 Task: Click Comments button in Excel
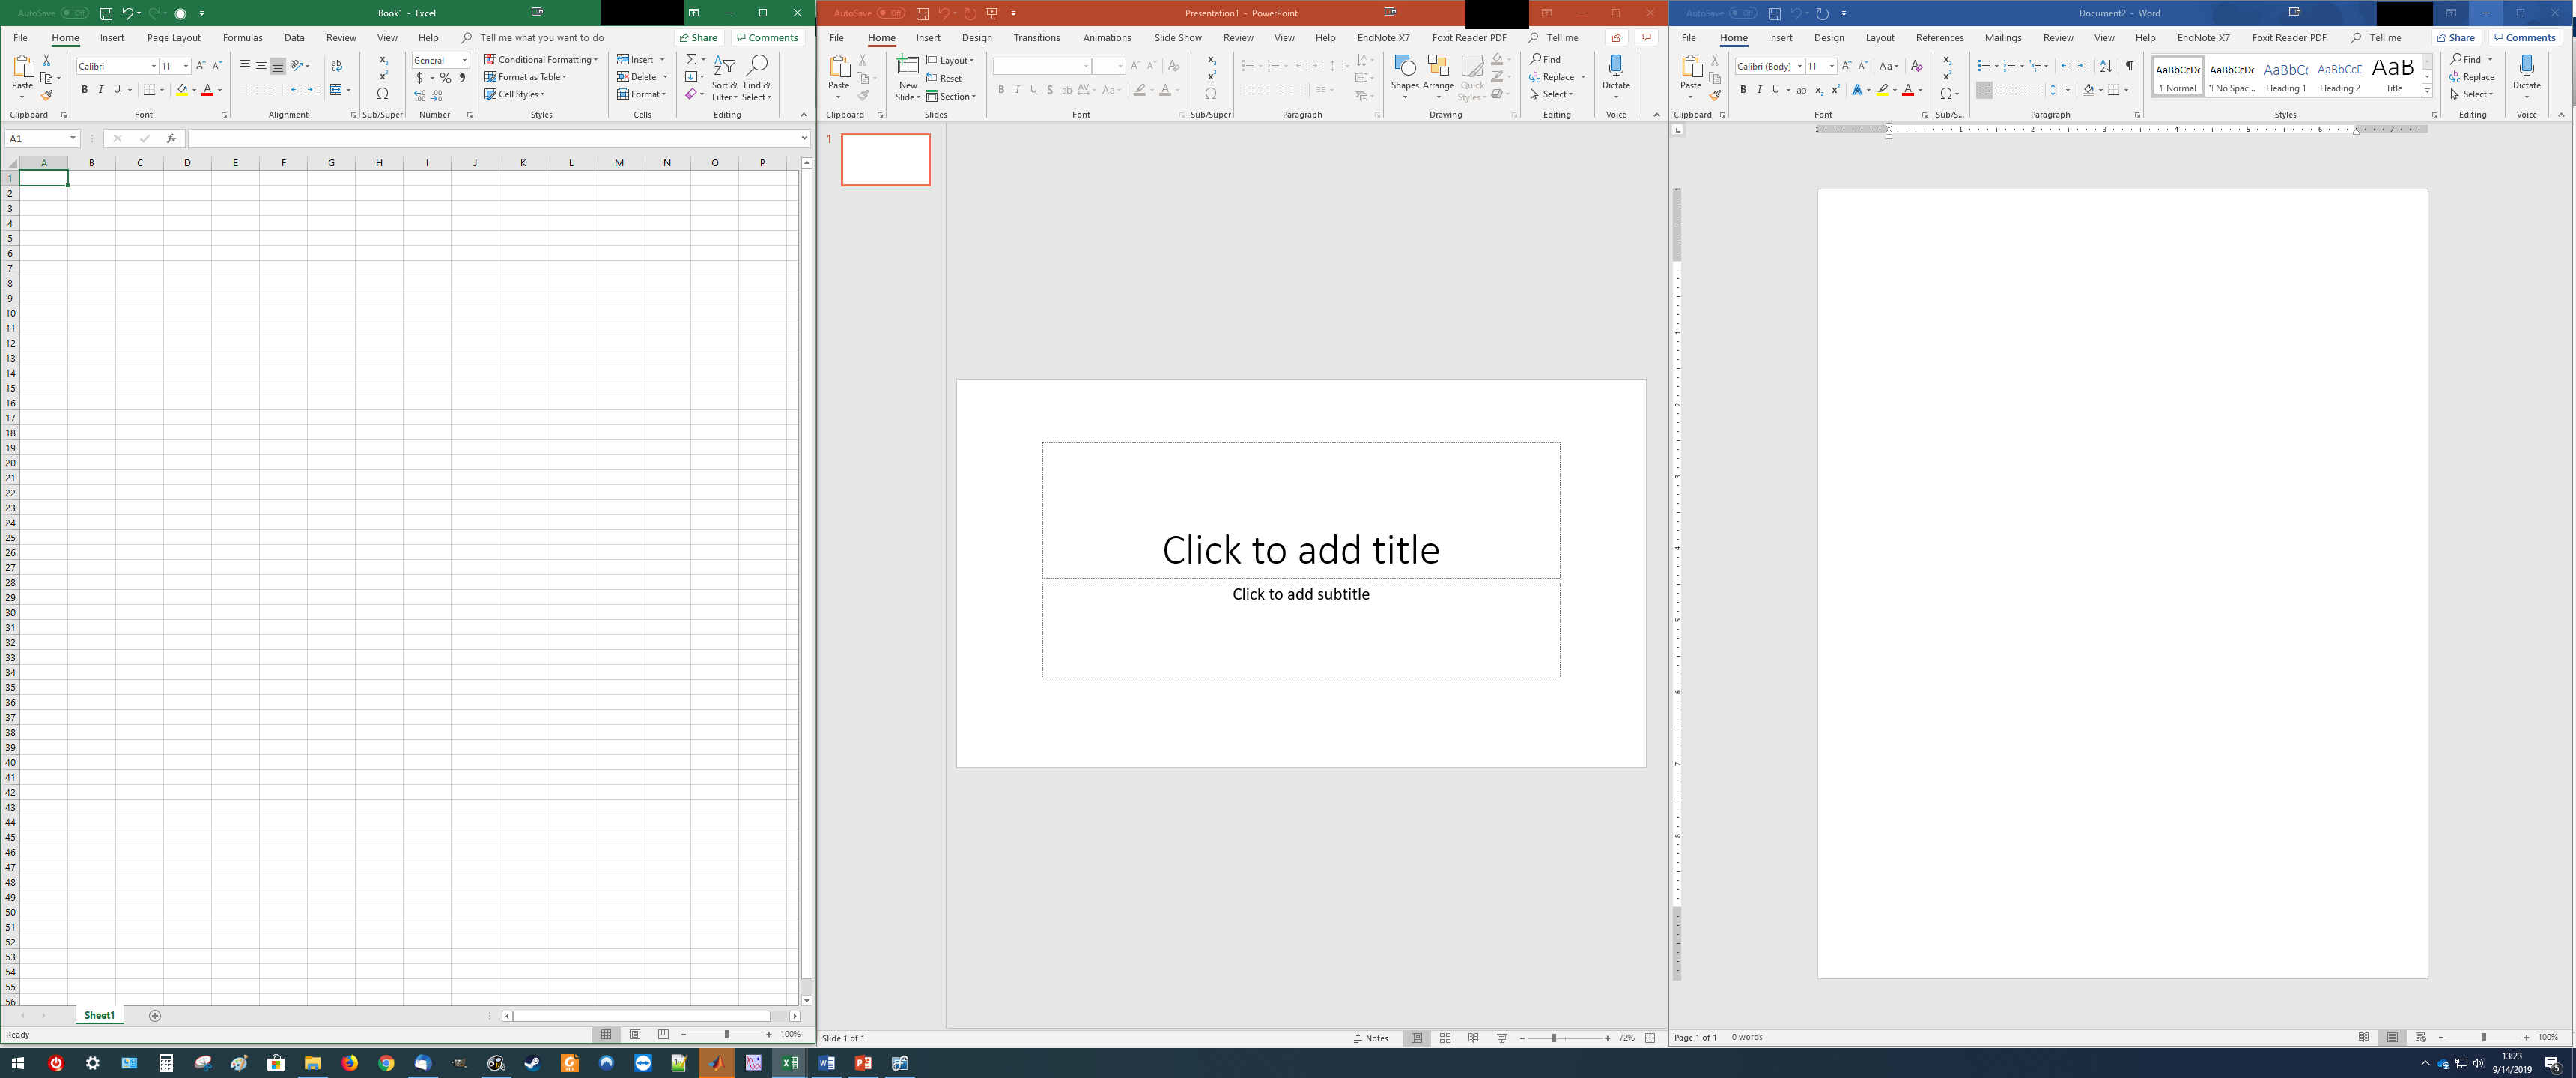[767, 38]
